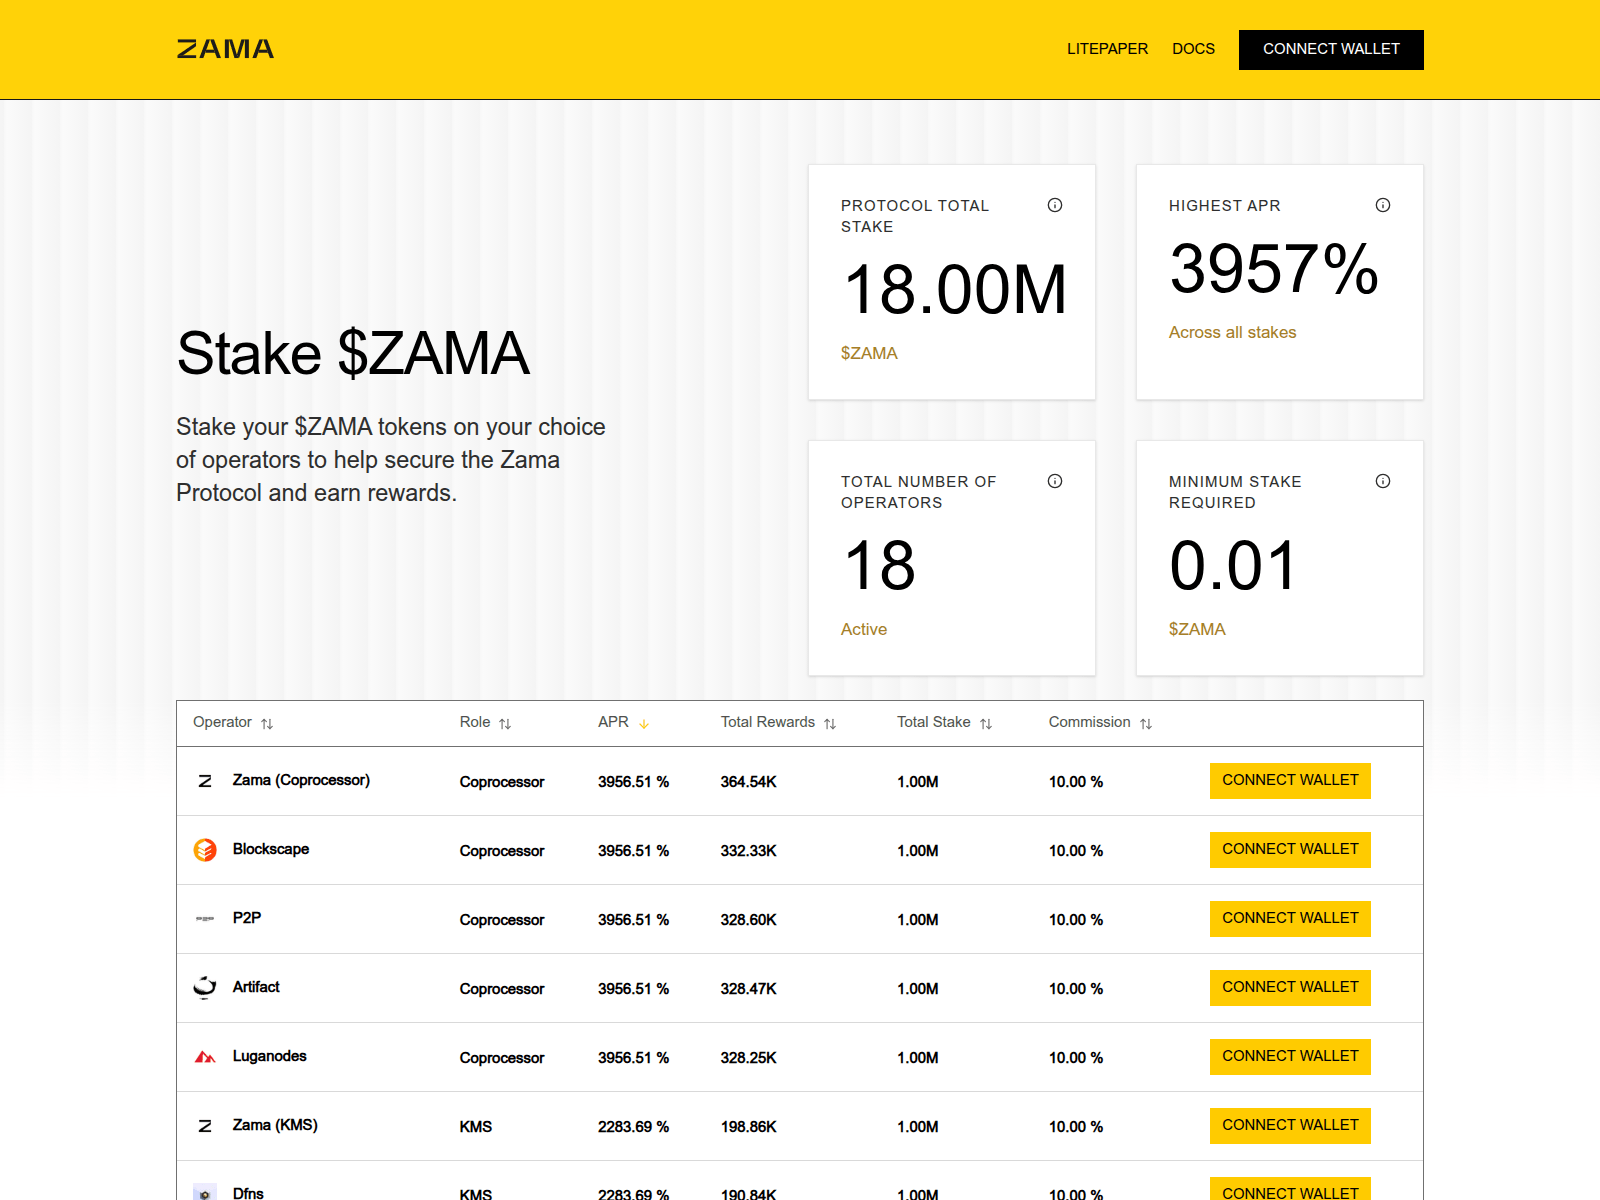Click the Zama (Coprocessor) operator logo
The width and height of the screenshot is (1600, 1200).
click(205, 781)
